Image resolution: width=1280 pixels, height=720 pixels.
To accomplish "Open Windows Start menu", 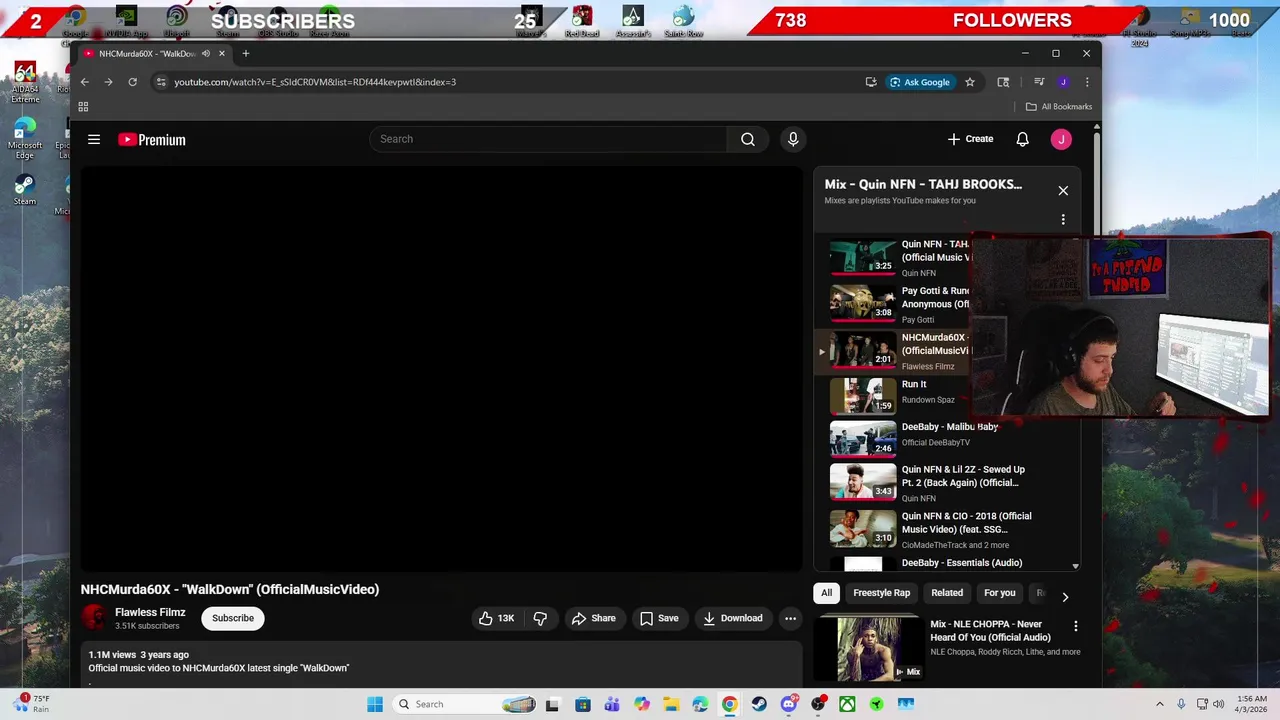I will pyautogui.click(x=375, y=704).
